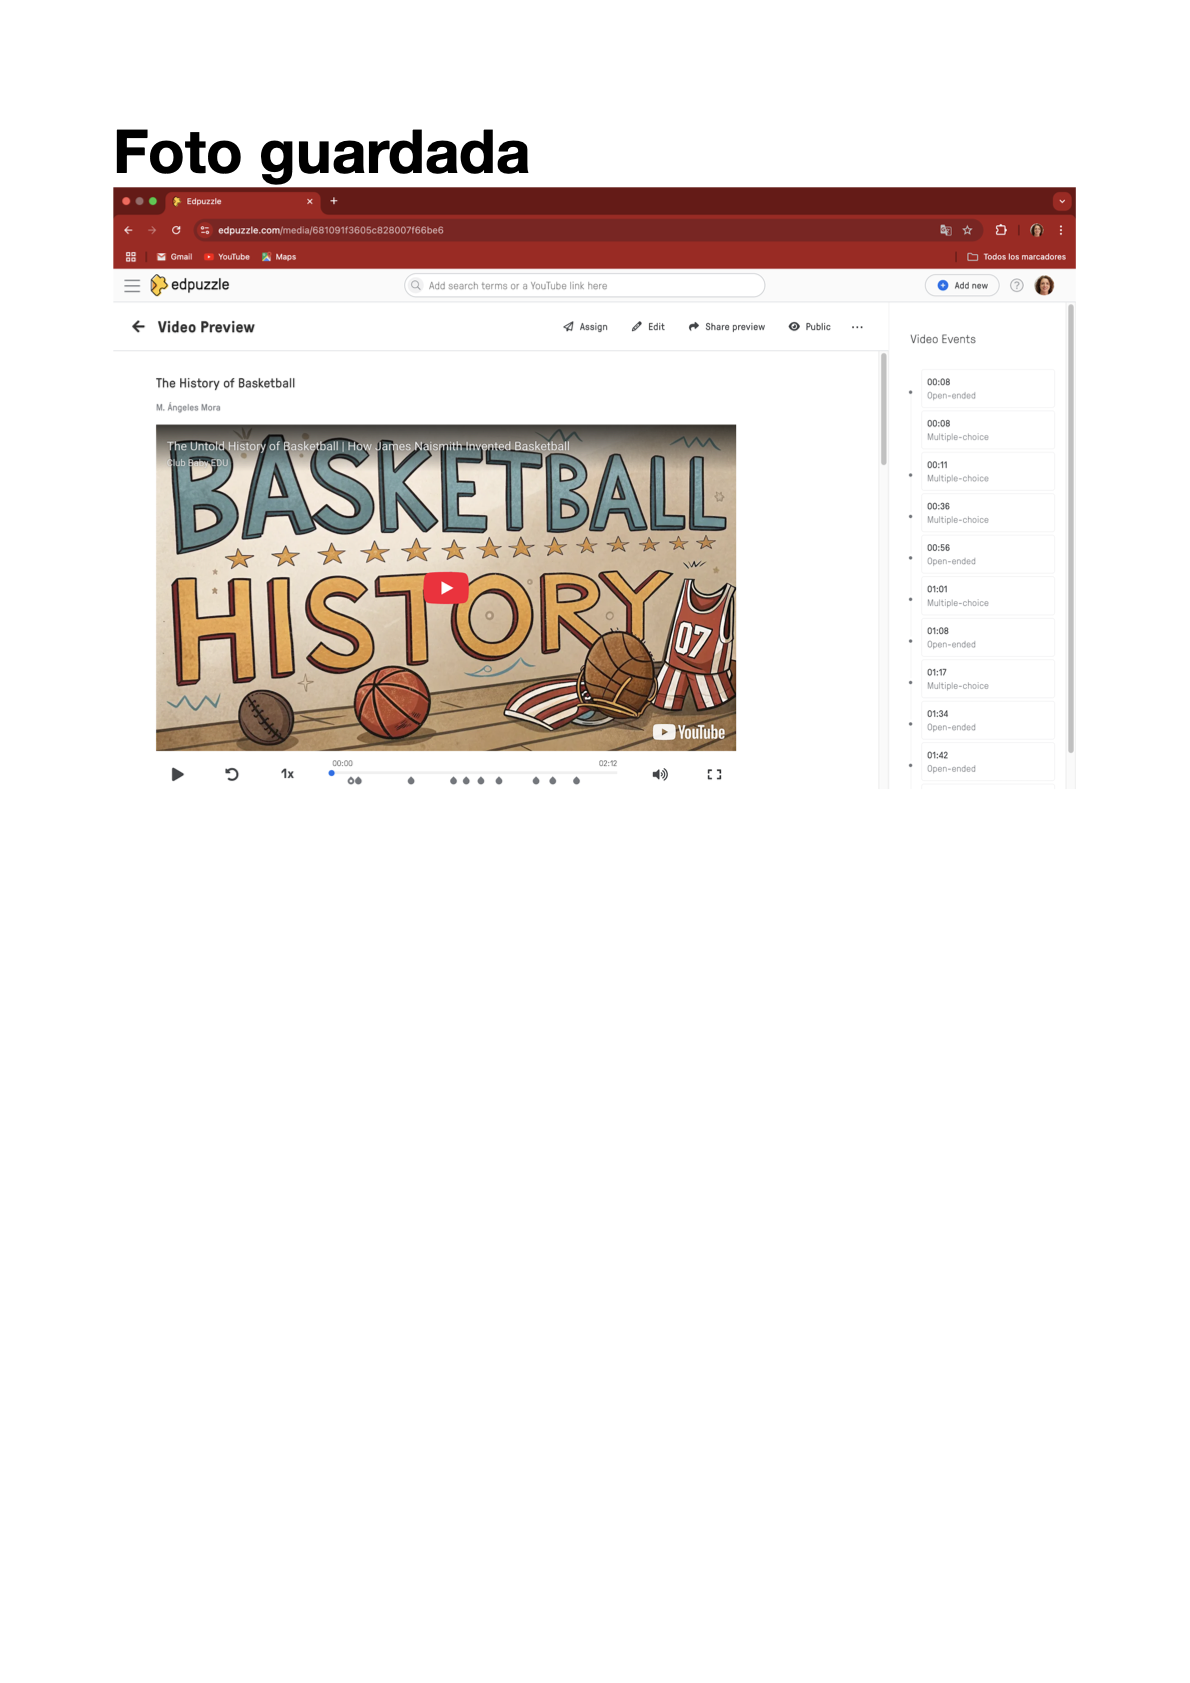This screenshot has width=1190, height=1683.
Task: Open the Maps bookmark
Action: pos(279,257)
